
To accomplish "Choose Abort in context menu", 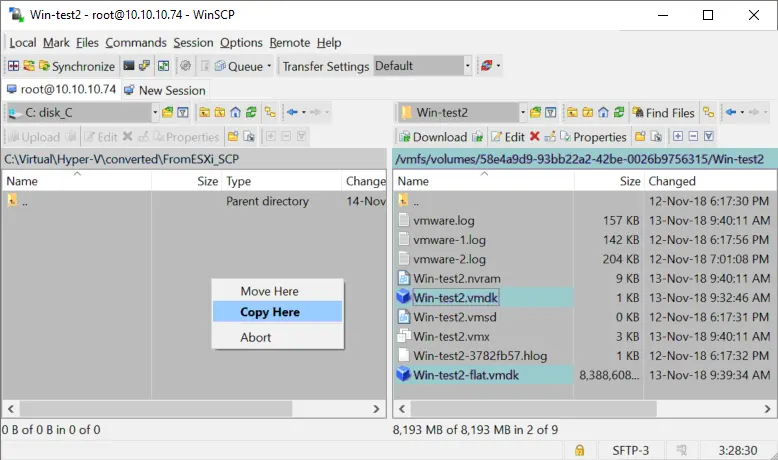I will point(278,337).
